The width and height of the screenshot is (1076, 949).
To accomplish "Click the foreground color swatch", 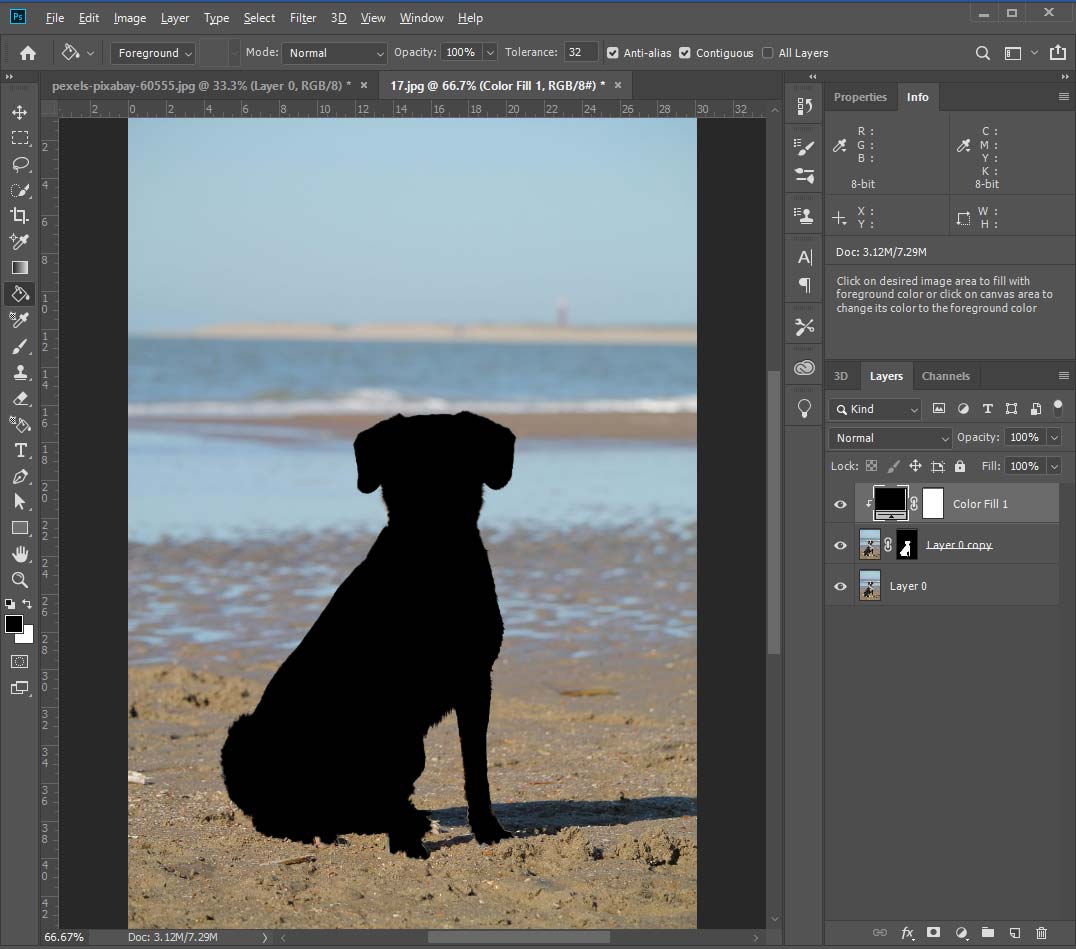I will point(13,625).
